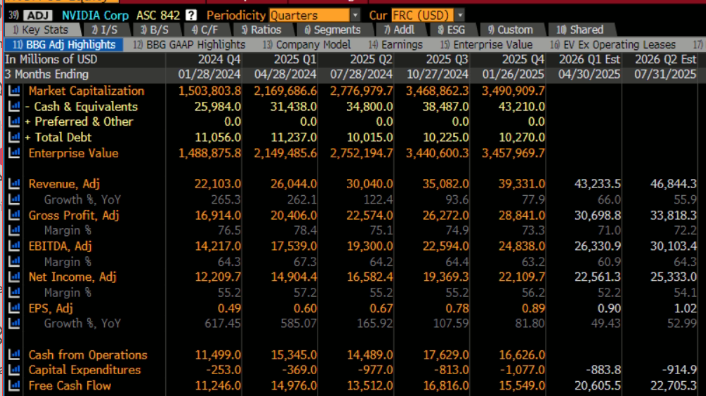
Task: Select BBG GAAP Highlights sub-tab
Action: (189, 45)
